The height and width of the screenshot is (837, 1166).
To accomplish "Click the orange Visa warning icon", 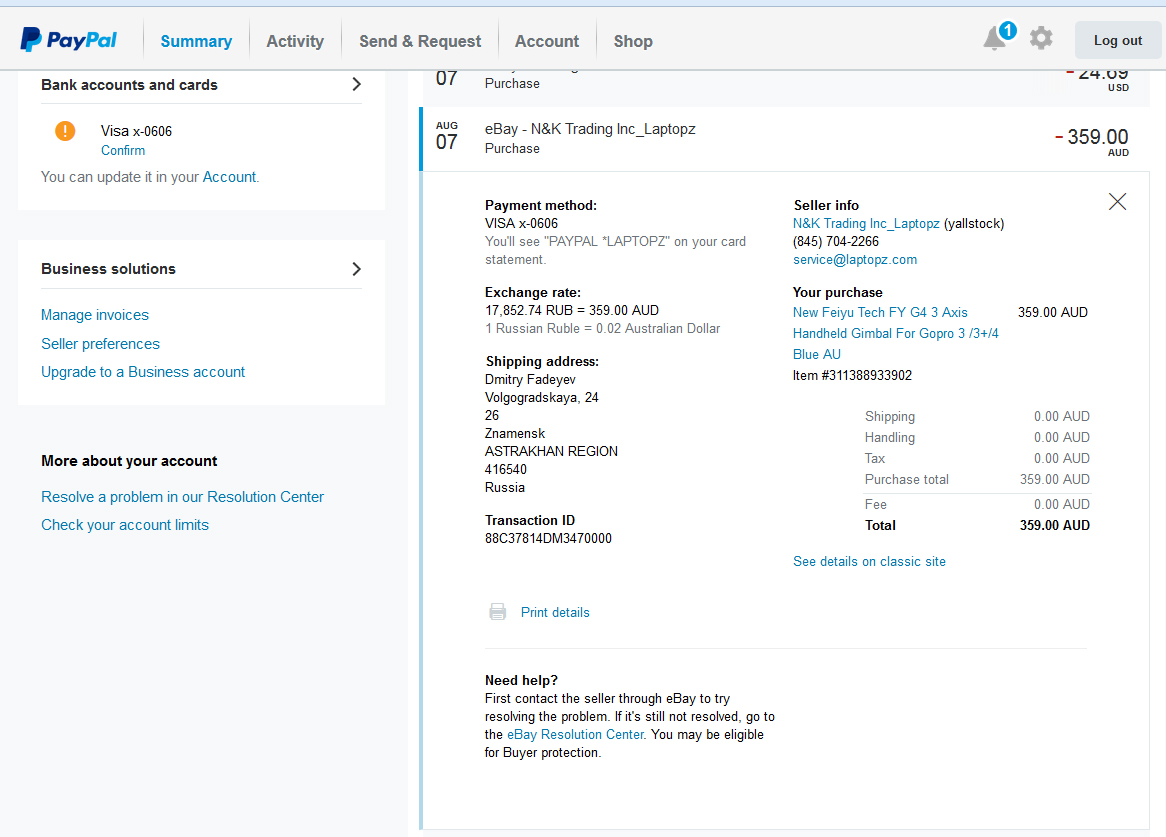I will [65, 131].
